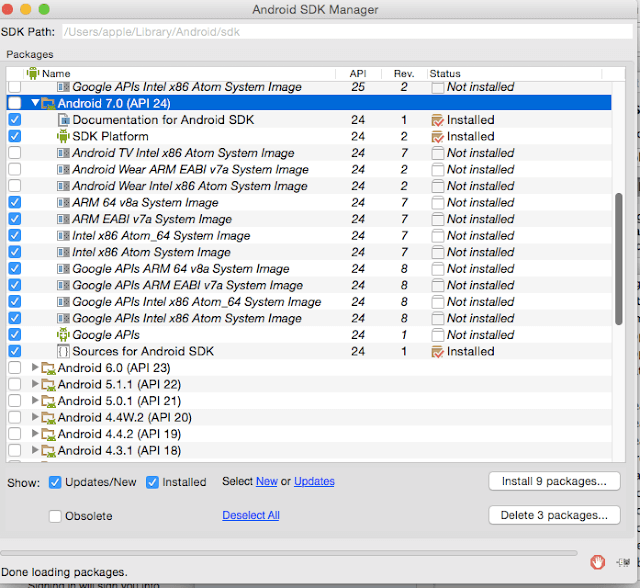Enable the Obsolete checkbox
This screenshot has width=640, height=588.
pyautogui.click(x=55, y=516)
